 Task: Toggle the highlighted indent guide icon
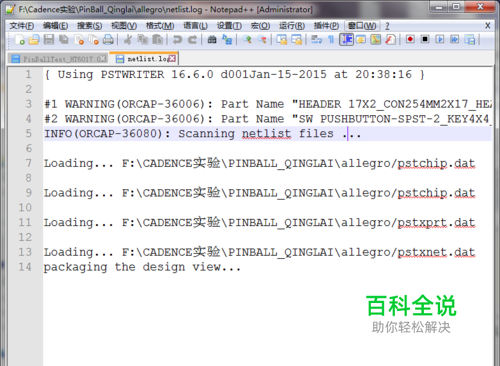click(x=346, y=40)
